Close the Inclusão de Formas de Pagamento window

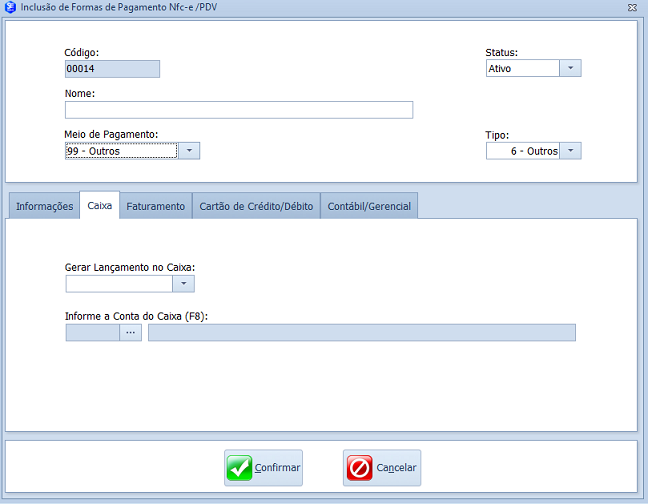click(632, 7)
